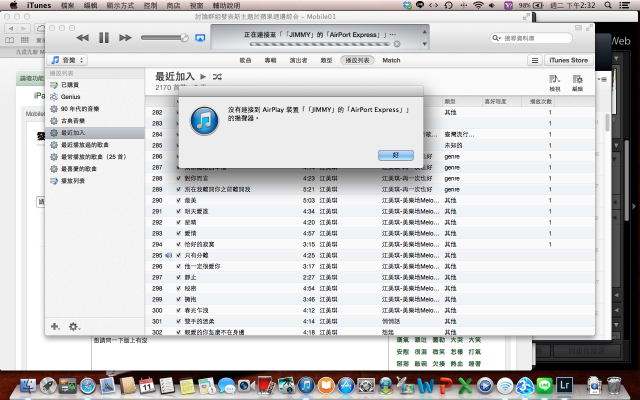Image resolution: width=640 pixels, height=400 pixels.
Task: Uncheck the song checkbox in row 299
Action: (x=178, y=300)
